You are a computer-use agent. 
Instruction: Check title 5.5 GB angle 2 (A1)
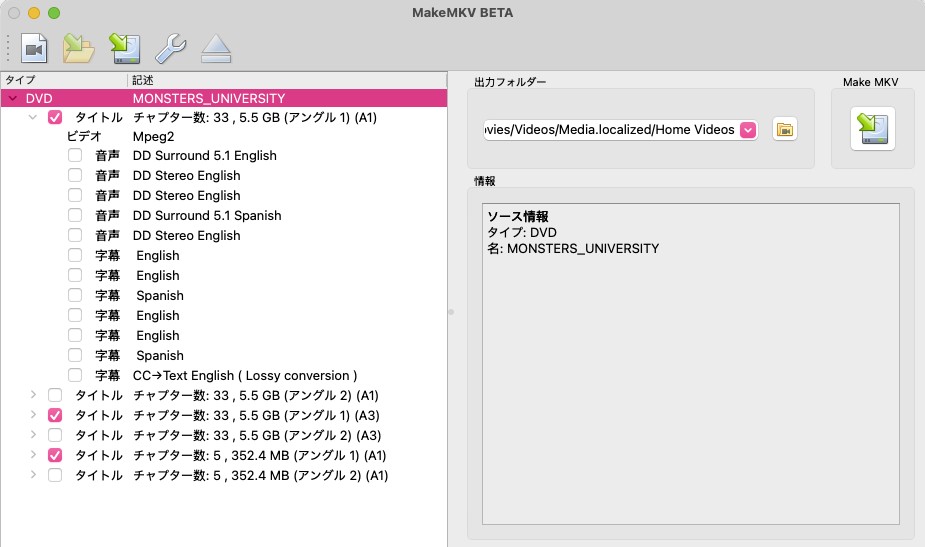tap(55, 395)
